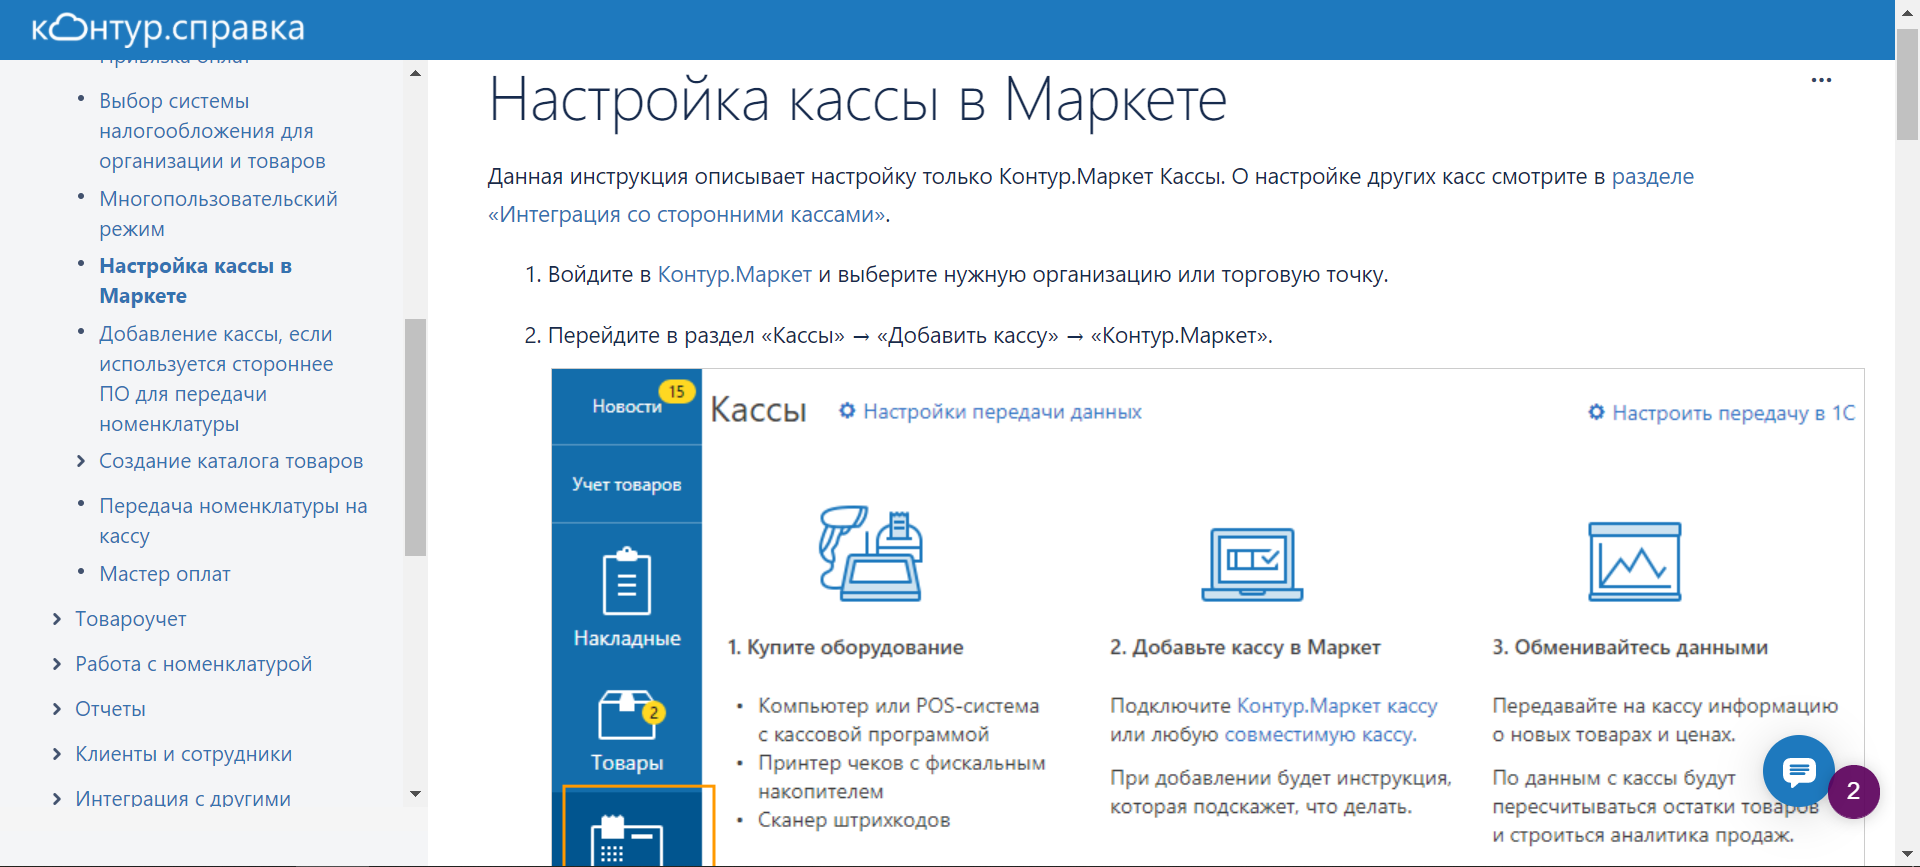Expand the Интеграция с другими section
The height and width of the screenshot is (867, 1920).
(57, 798)
